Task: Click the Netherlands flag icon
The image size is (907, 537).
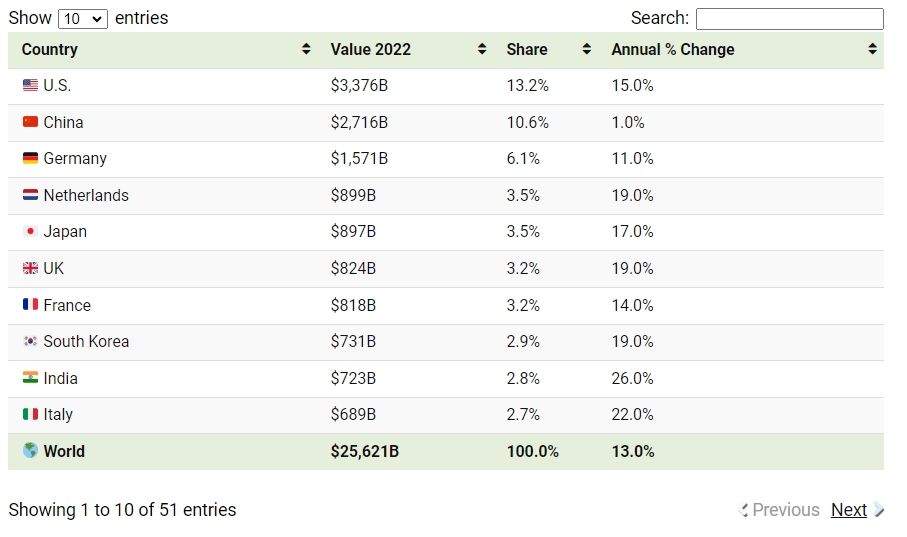Action: pos(30,194)
